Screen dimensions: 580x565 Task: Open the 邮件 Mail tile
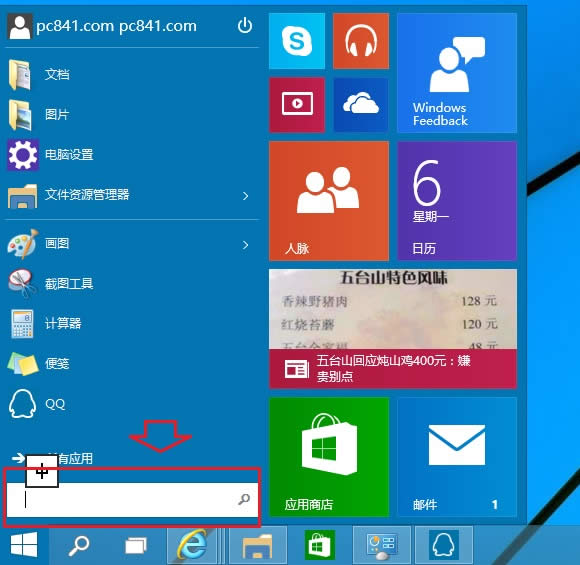[x=457, y=457]
